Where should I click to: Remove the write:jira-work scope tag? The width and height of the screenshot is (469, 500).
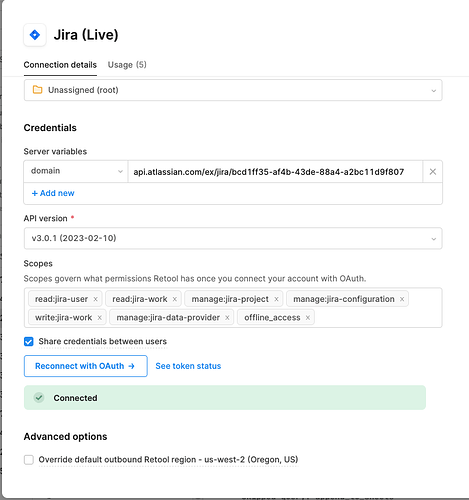[x=99, y=318]
